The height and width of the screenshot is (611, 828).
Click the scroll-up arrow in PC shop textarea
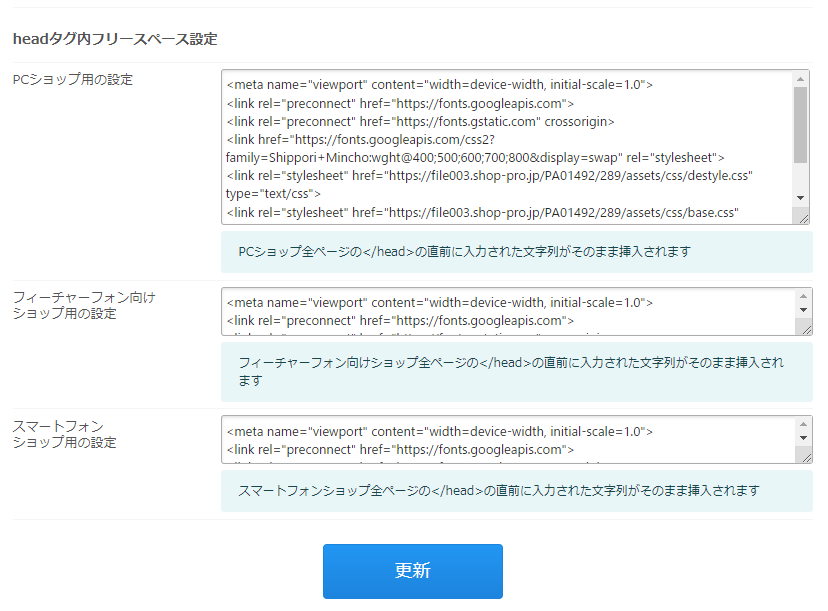[x=801, y=79]
